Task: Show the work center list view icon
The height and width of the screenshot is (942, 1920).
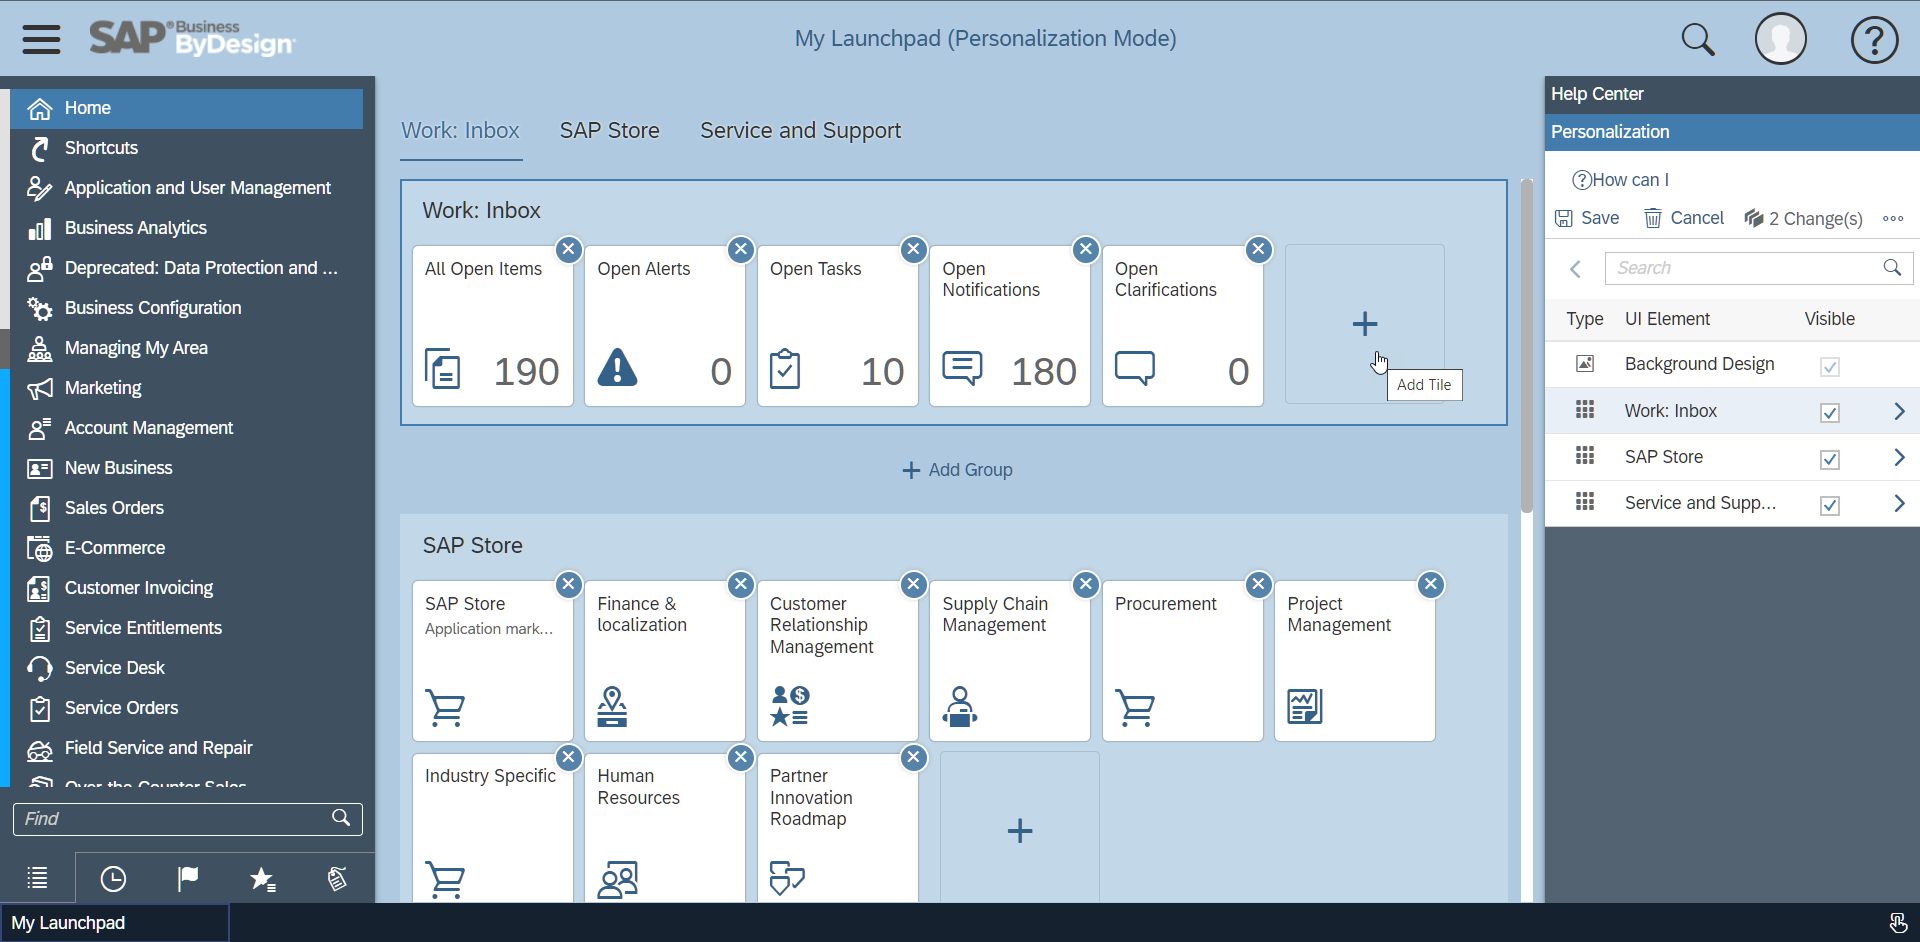Action: pyautogui.click(x=37, y=878)
